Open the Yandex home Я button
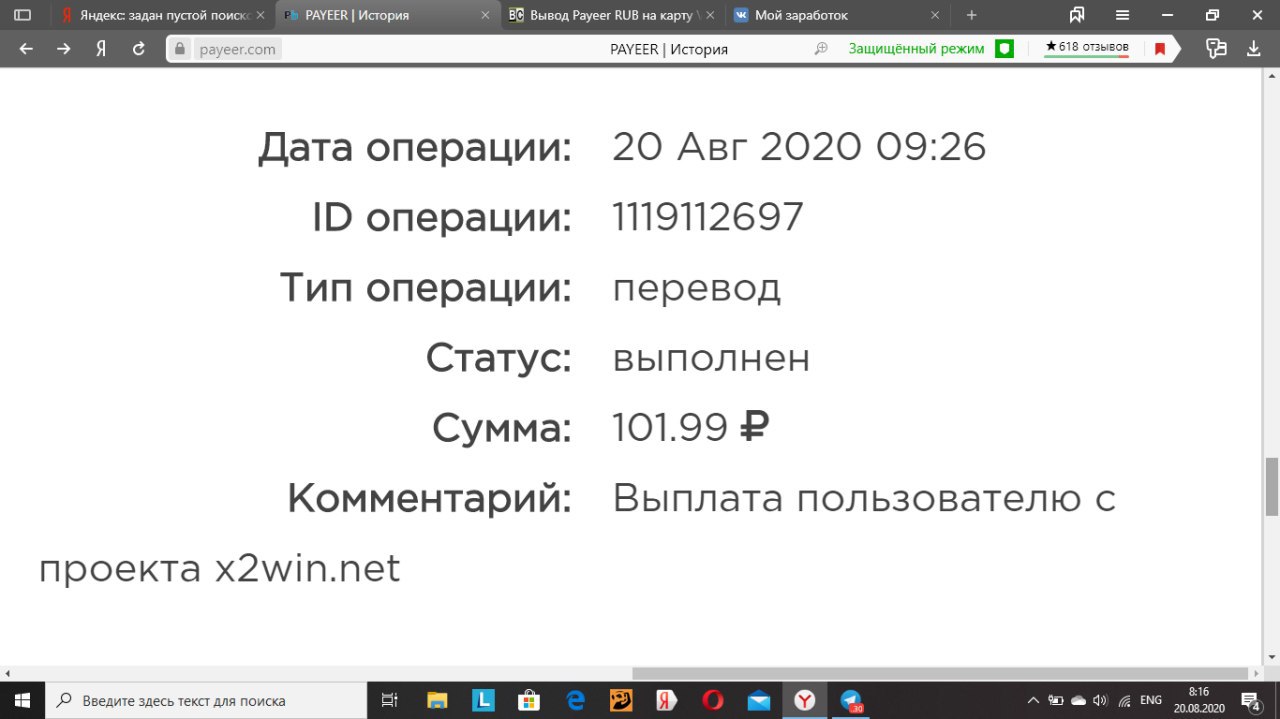 101,48
